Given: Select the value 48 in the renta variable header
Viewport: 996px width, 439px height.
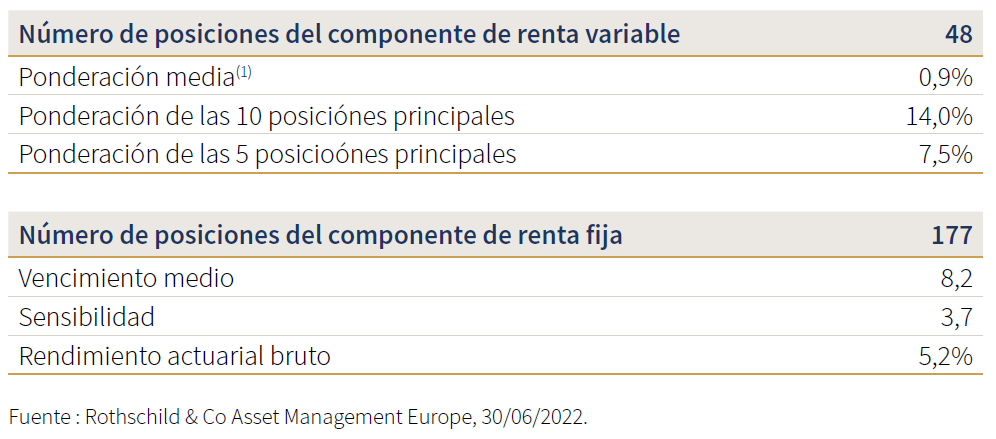Looking at the screenshot, I should click(x=957, y=34).
